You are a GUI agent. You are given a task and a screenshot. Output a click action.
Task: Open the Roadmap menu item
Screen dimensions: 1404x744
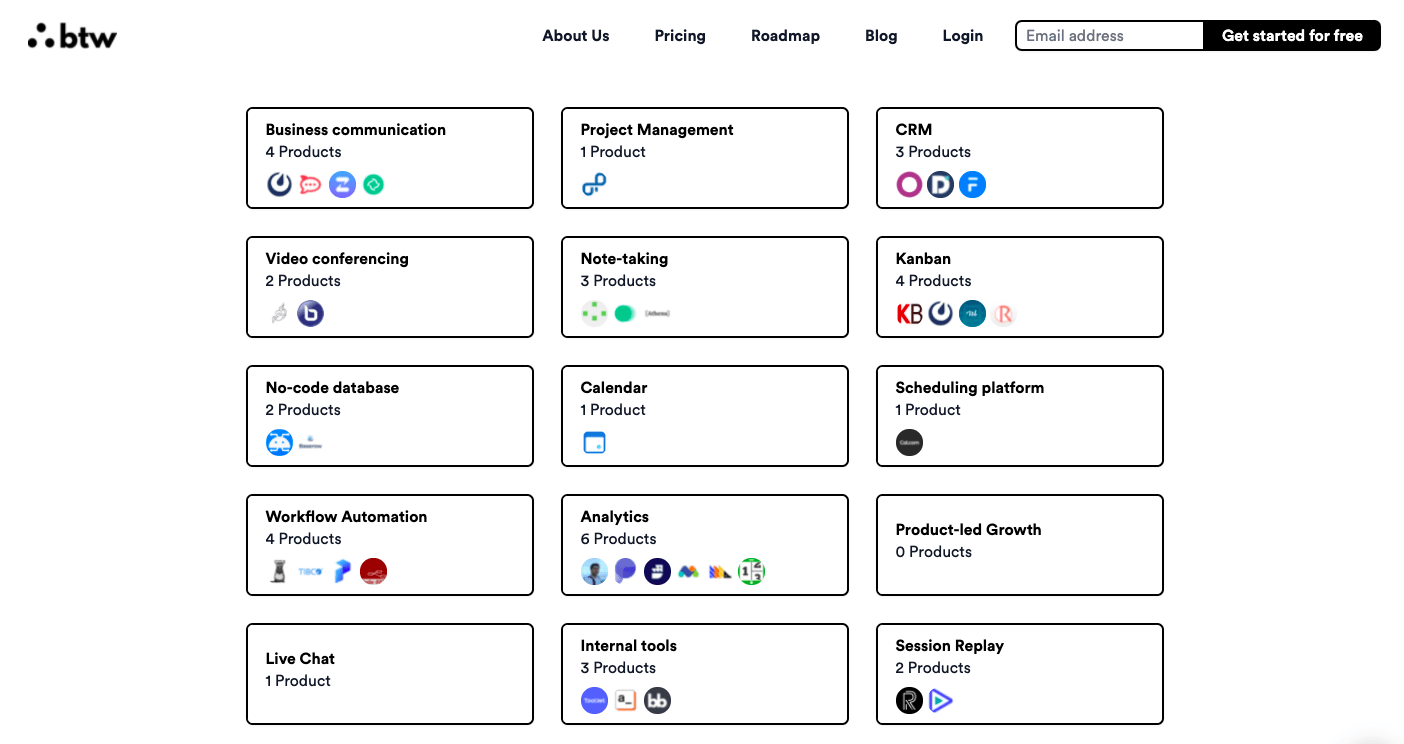785,36
